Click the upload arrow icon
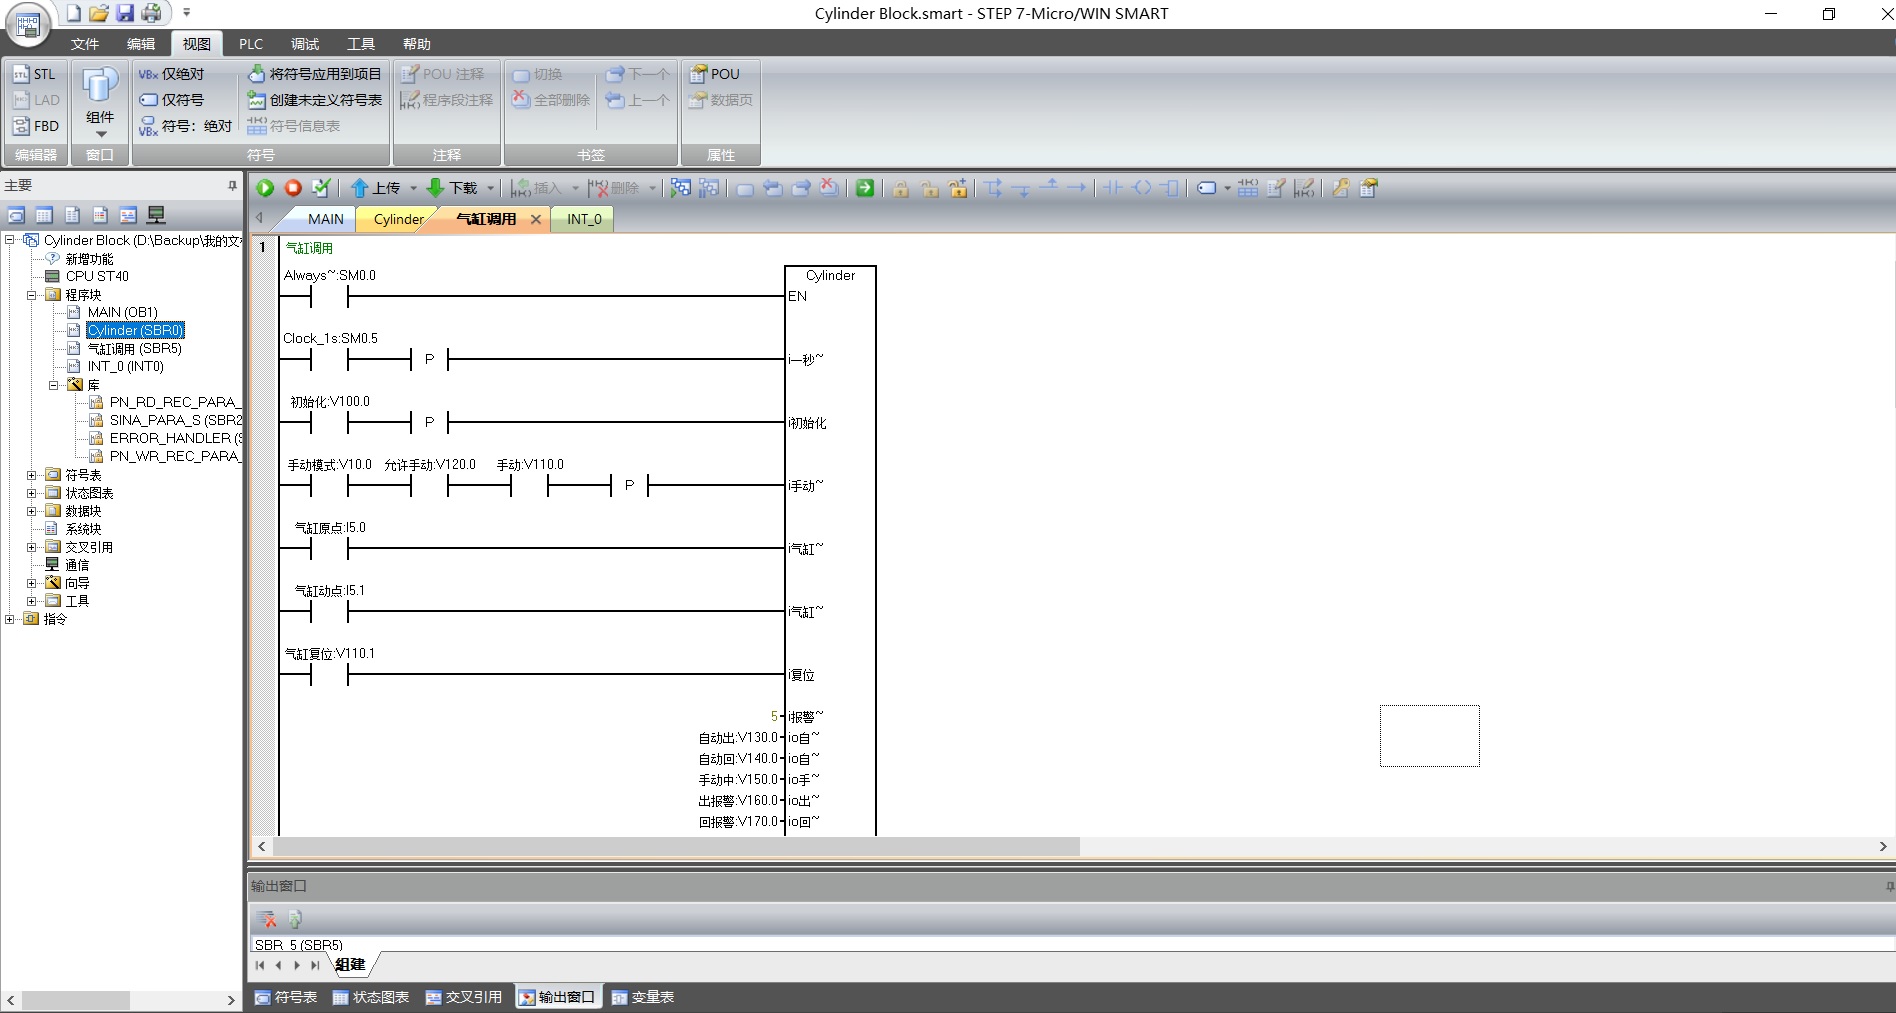The height and width of the screenshot is (1013, 1896). click(360, 188)
